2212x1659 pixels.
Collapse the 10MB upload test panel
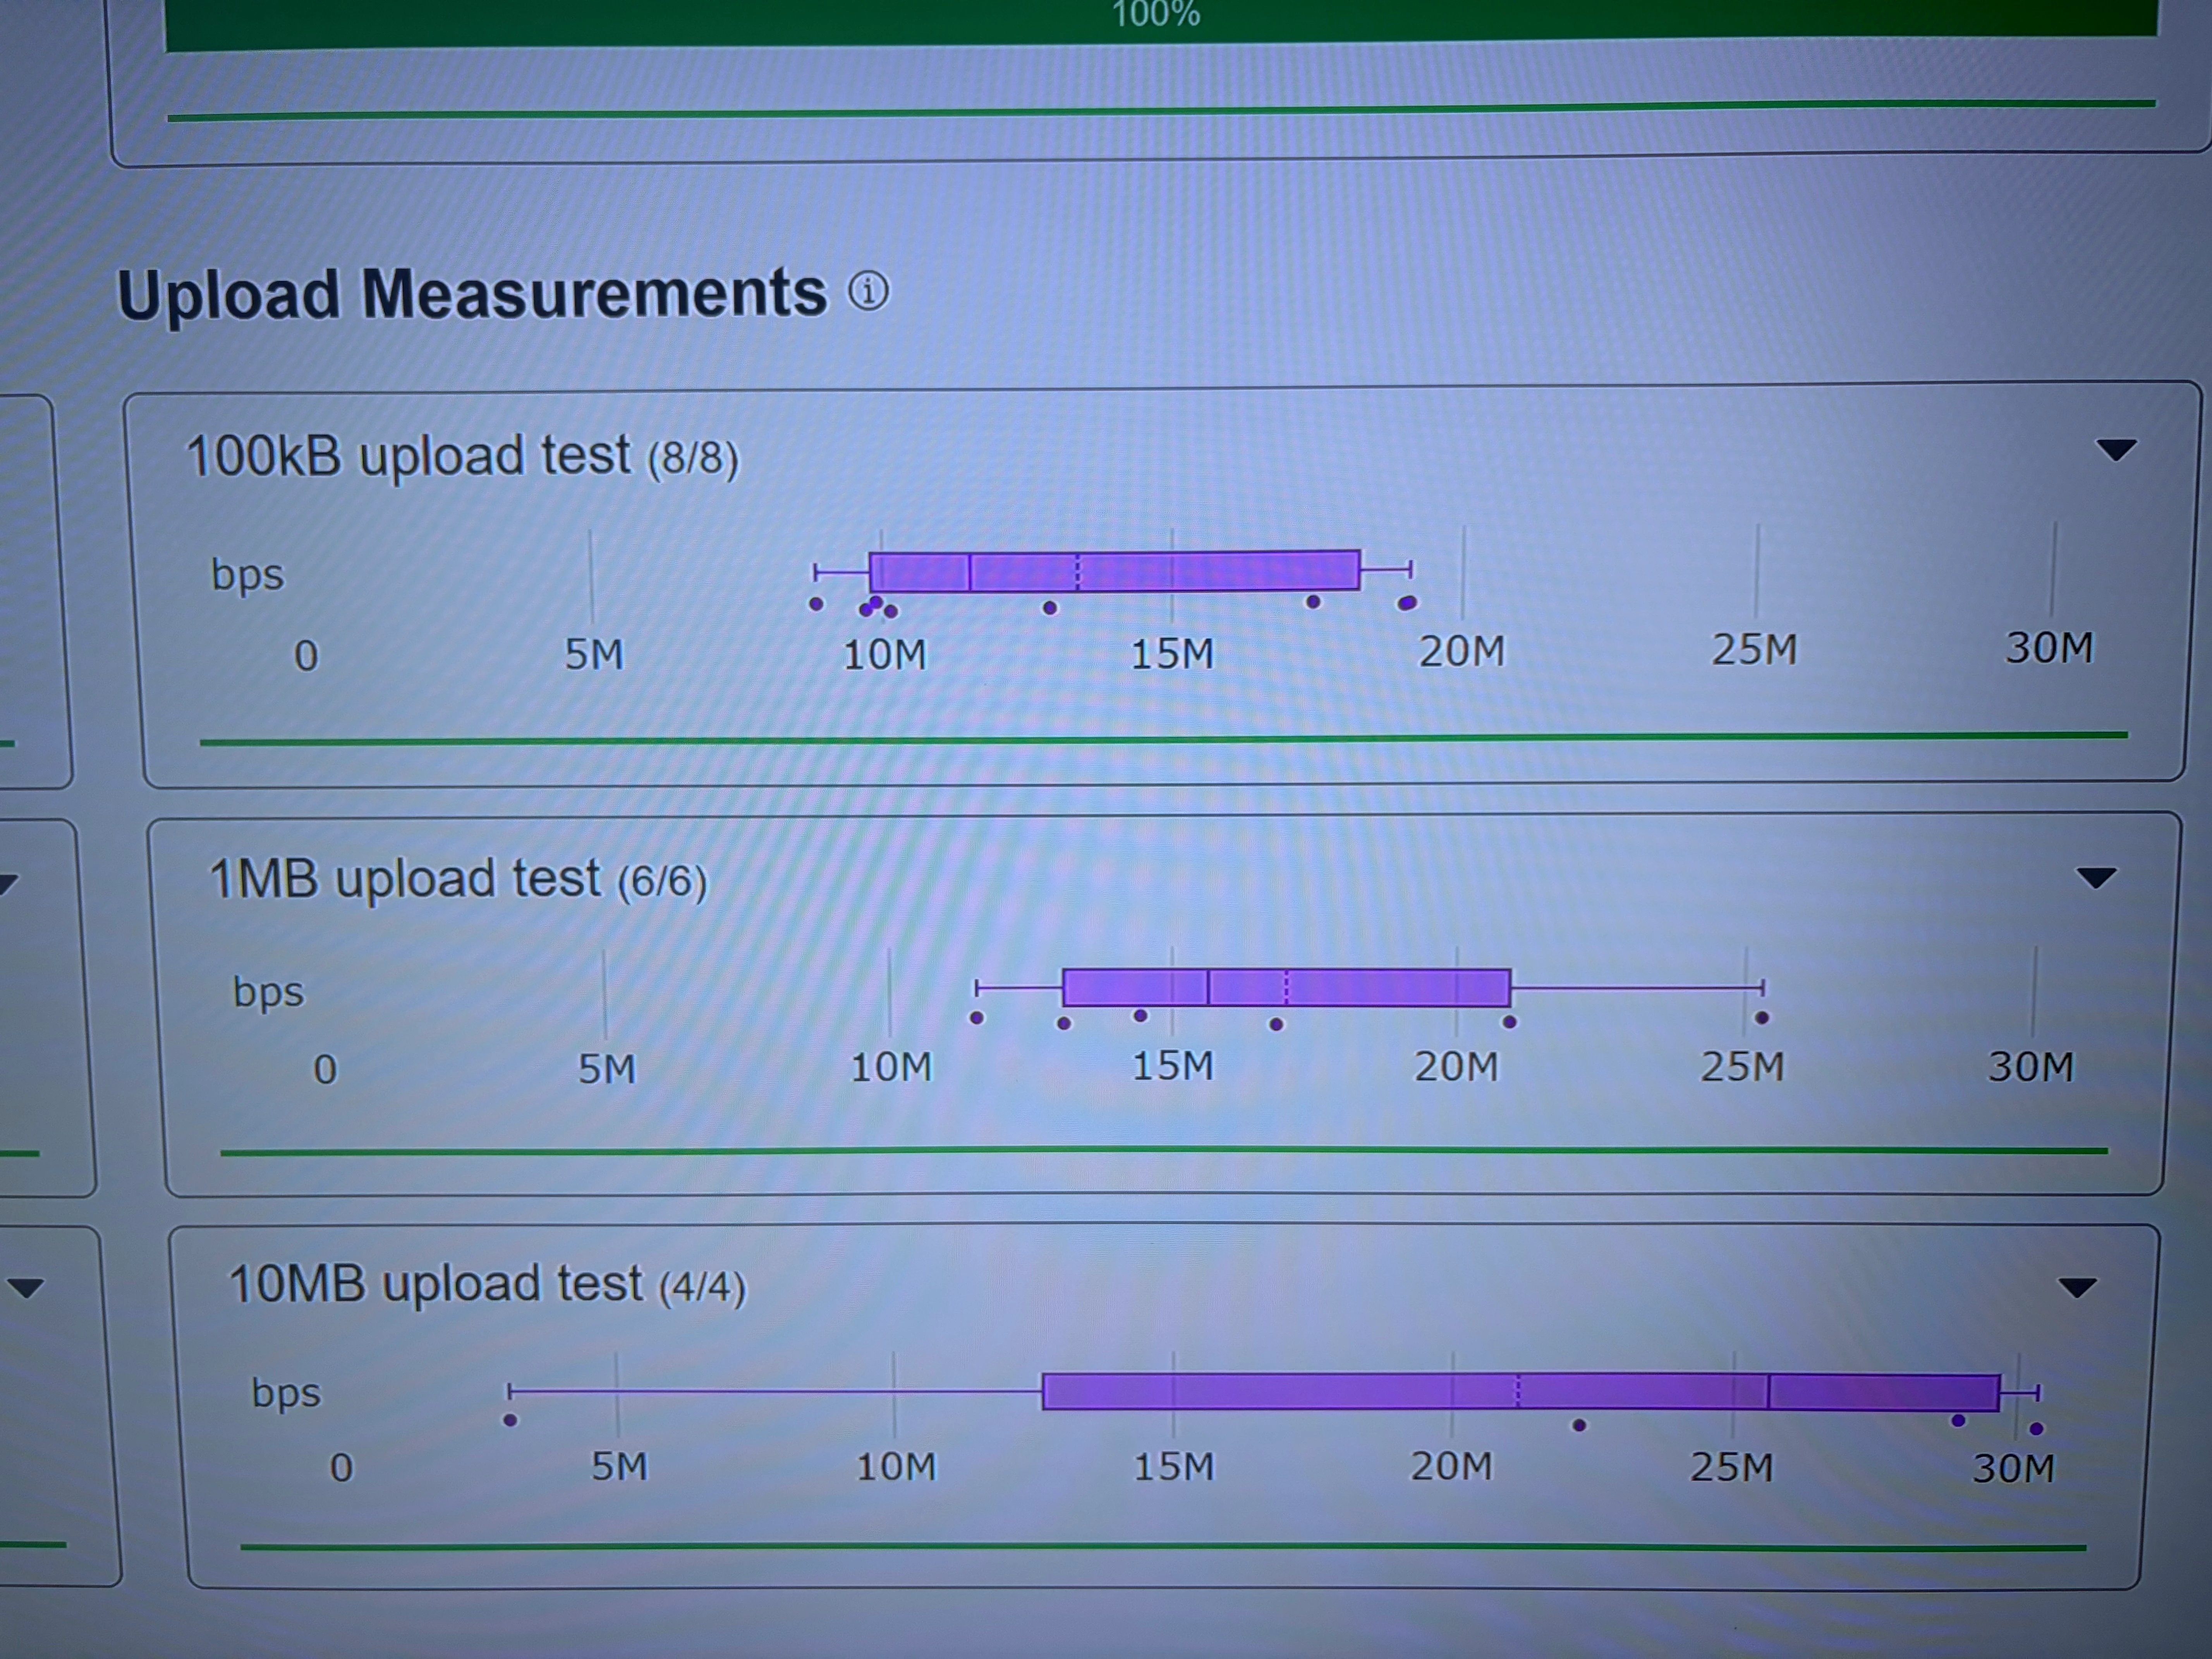pyautogui.click(x=2077, y=1287)
